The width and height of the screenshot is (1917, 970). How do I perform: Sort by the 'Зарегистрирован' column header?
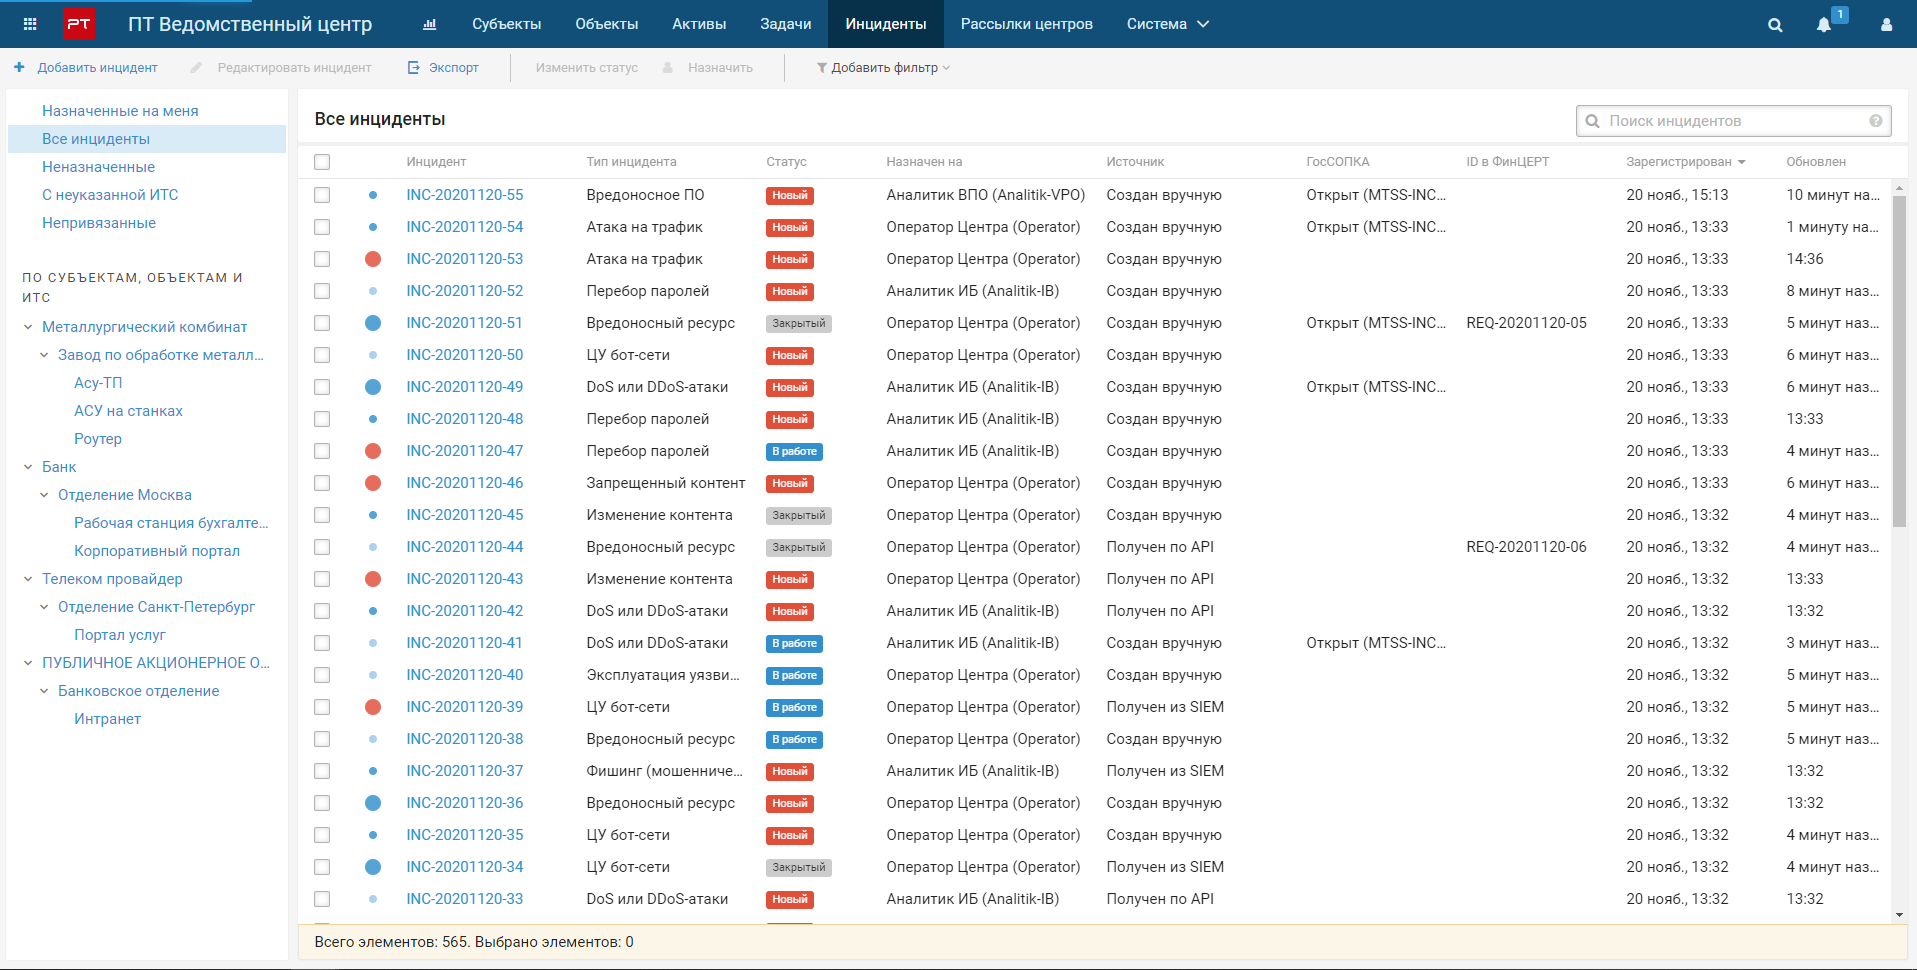pos(1686,162)
